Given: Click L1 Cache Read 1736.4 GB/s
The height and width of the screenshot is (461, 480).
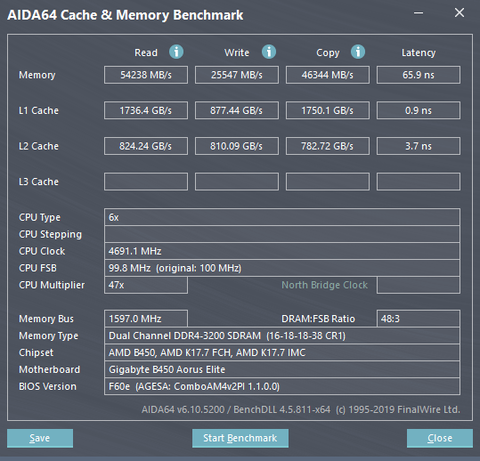Looking at the screenshot, I should click(x=146, y=110).
